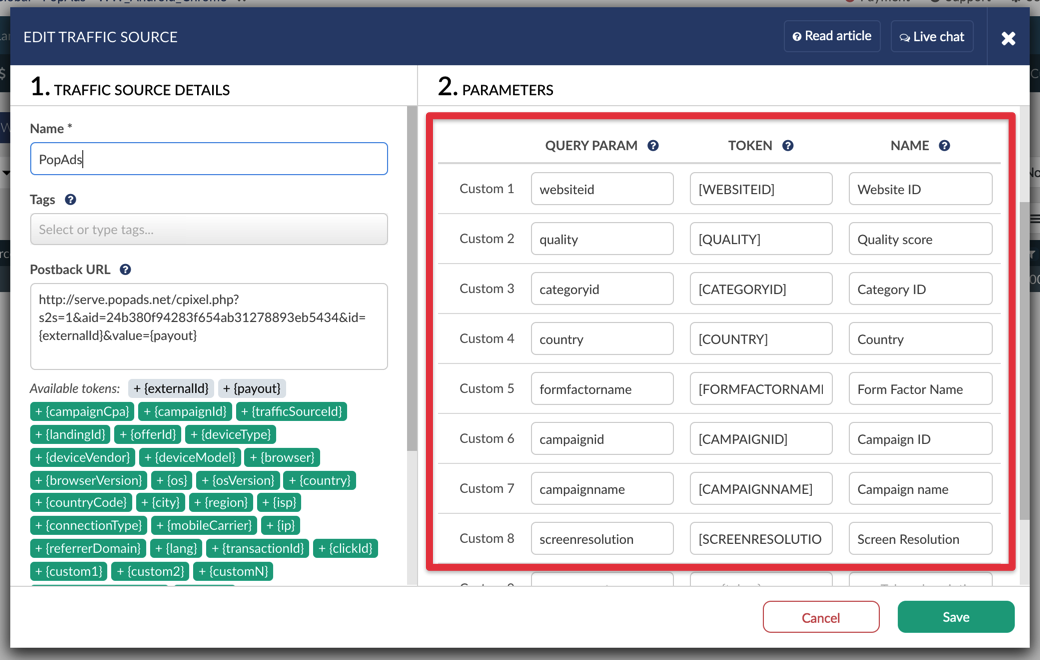Viewport: 1040px width, 660px height.
Task: Insert the {browserVersion} token
Action: pos(89,480)
